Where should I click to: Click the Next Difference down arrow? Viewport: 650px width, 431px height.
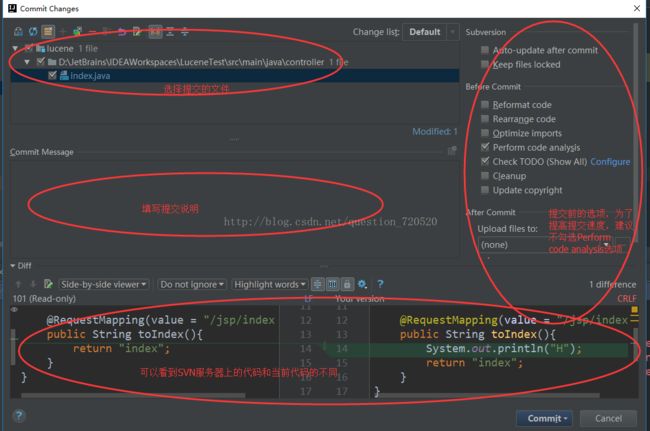pyautogui.click(x=33, y=284)
